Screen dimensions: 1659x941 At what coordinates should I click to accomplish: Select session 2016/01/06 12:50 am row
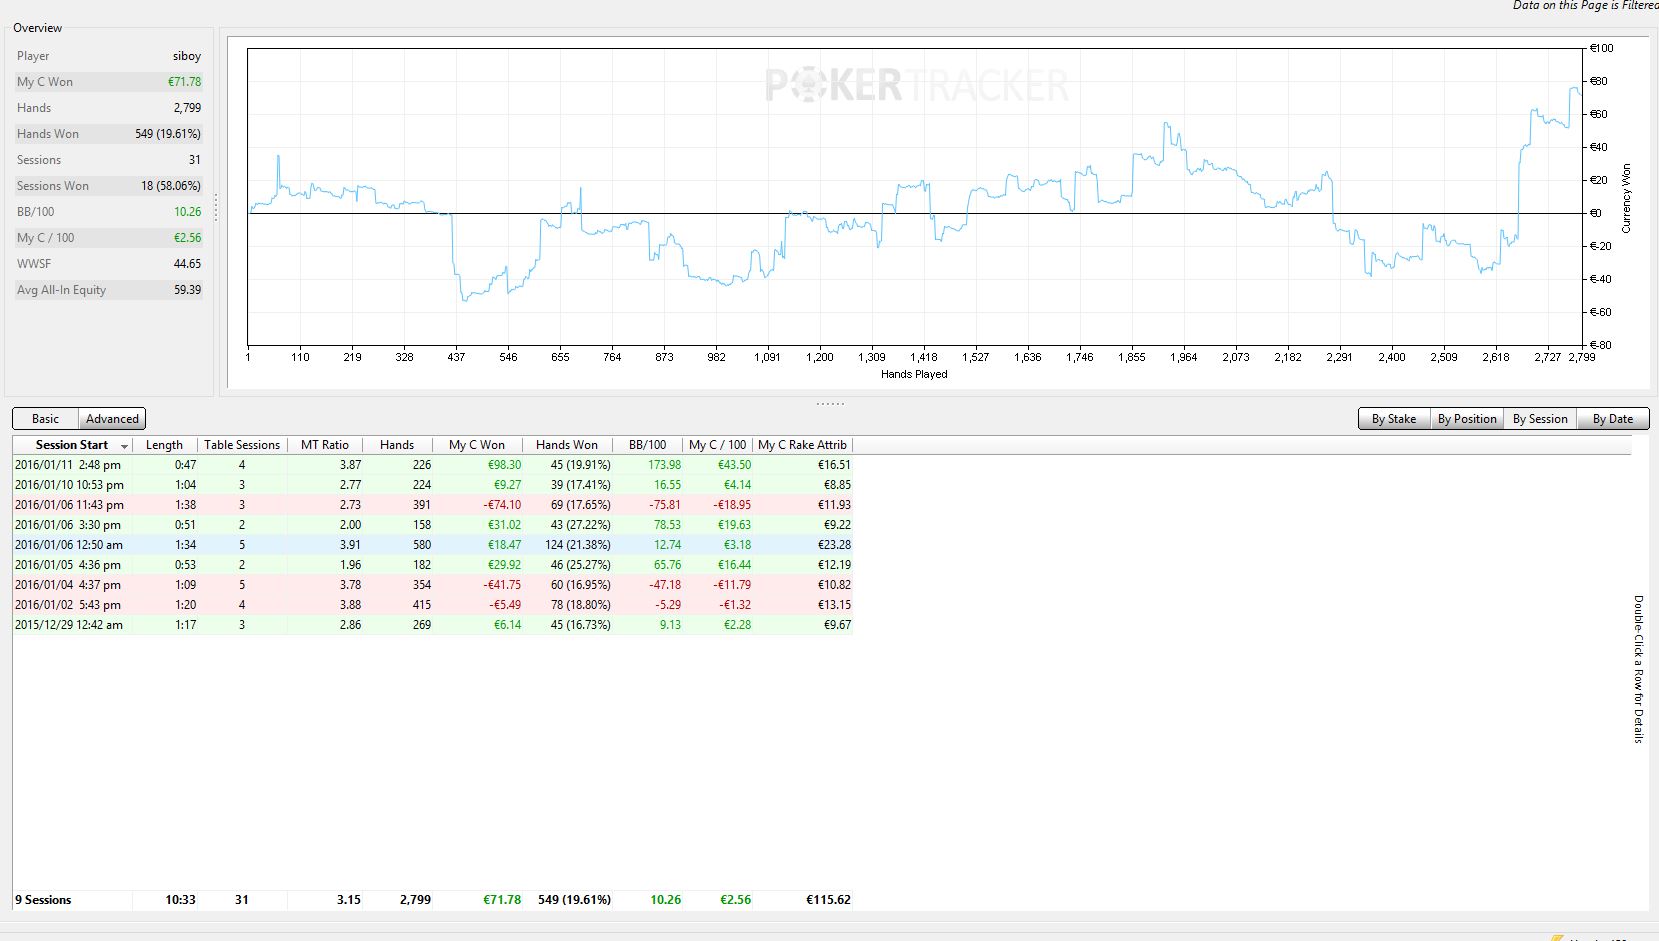point(432,545)
